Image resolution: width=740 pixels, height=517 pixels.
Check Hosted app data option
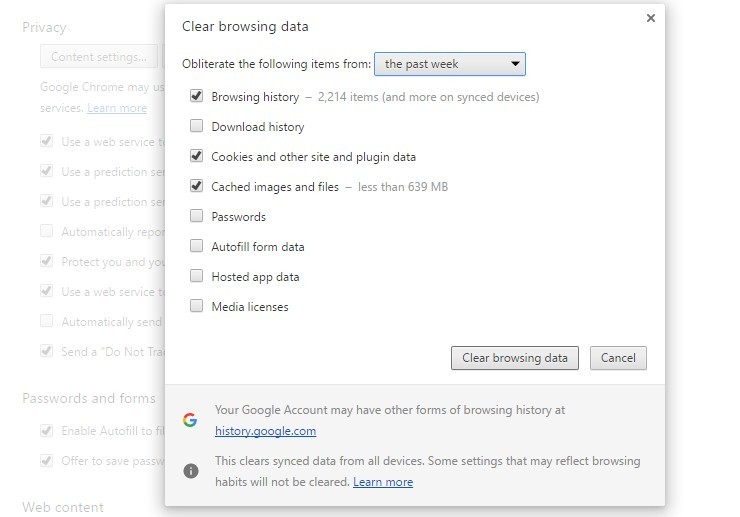[x=196, y=276]
